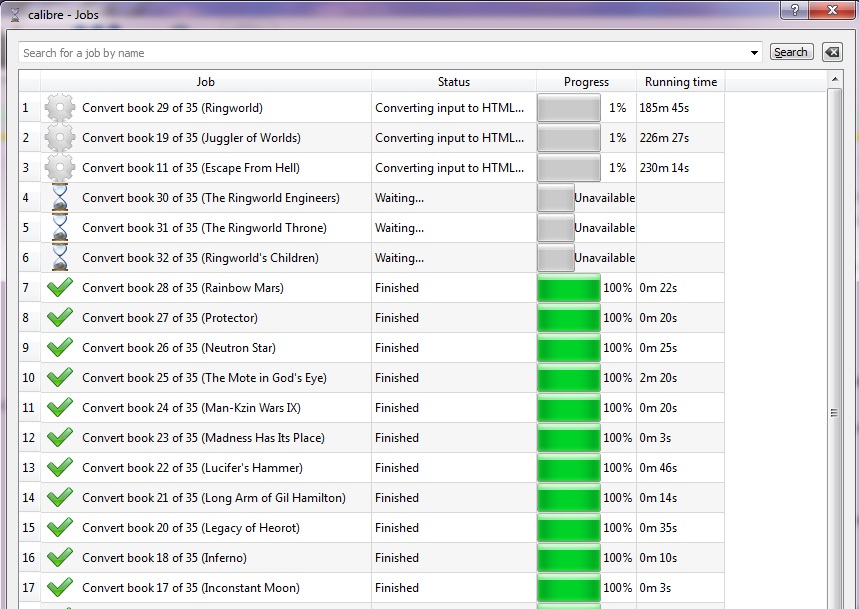Image resolution: width=859 pixels, height=609 pixels.
Task: Click hourglass icon for The Ringworld Throne
Action: tap(60, 228)
